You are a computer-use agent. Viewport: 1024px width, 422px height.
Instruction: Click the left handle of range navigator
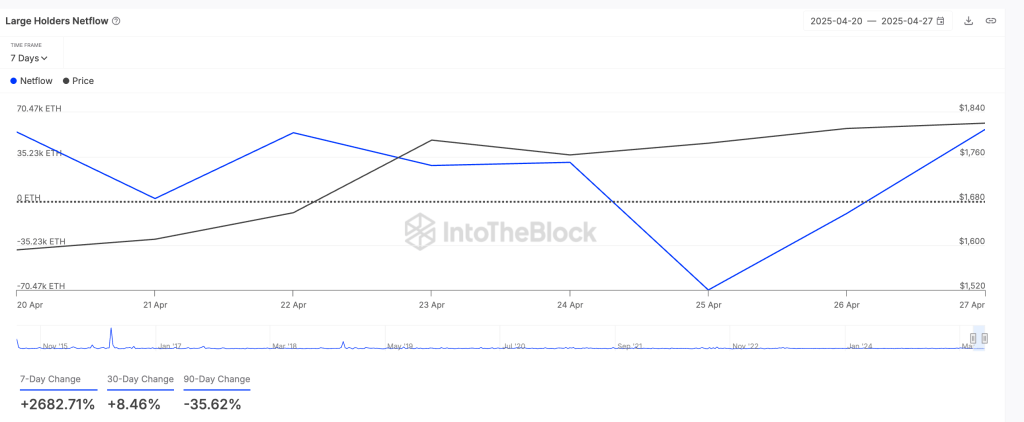[x=973, y=339]
